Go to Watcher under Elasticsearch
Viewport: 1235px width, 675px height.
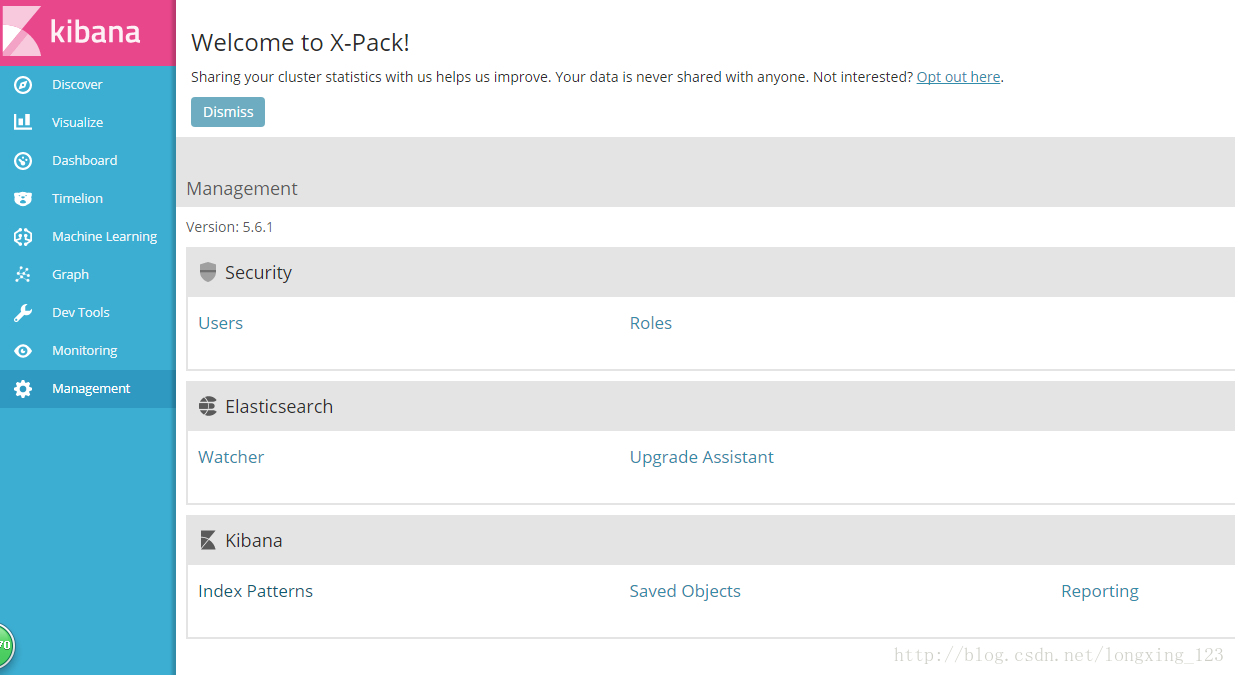(231, 457)
